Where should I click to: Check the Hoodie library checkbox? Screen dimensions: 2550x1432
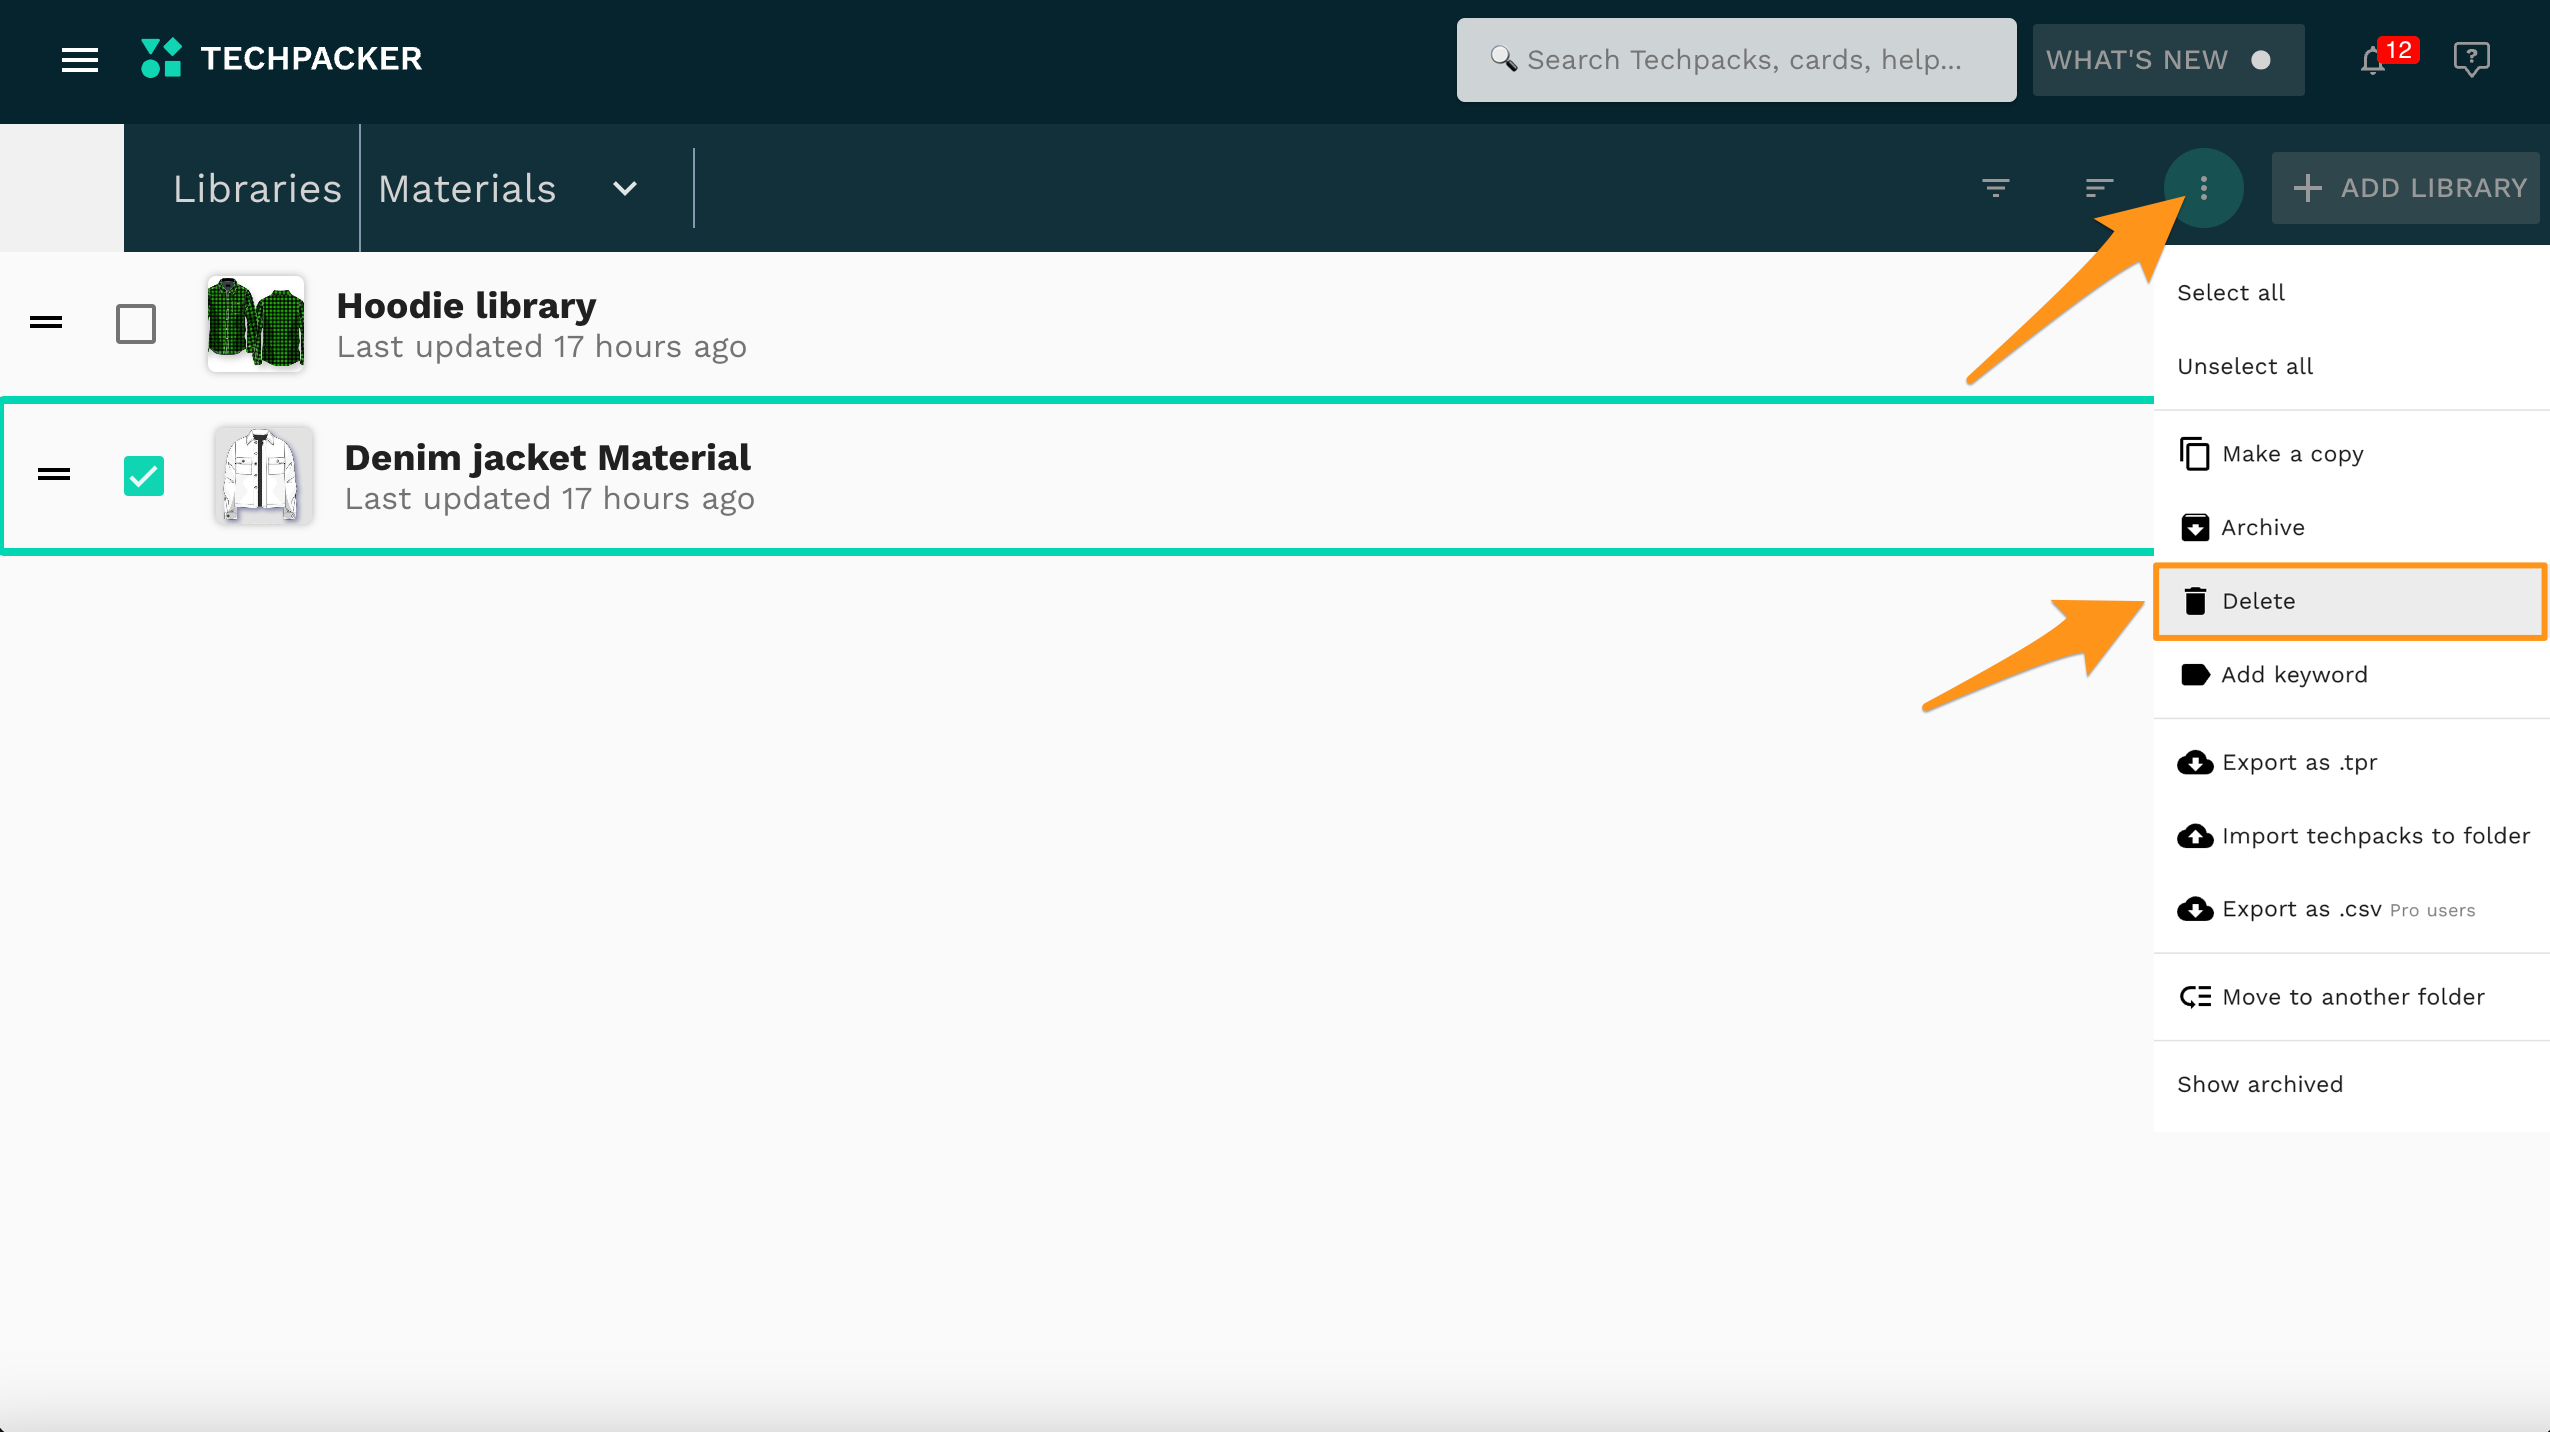tap(136, 324)
